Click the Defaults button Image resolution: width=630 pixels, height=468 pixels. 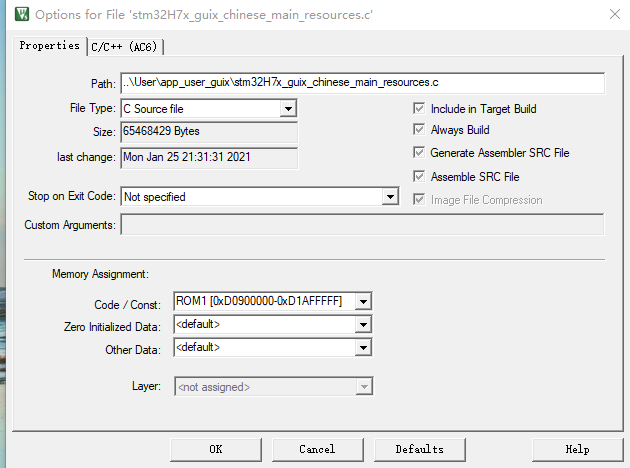pos(419,450)
